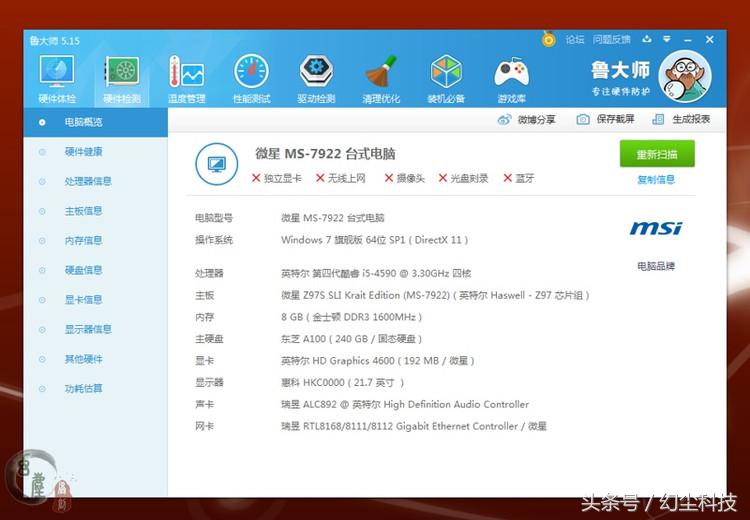Click the 微星 MS-7922 台式电脑 heading
The height and width of the screenshot is (520, 750).
pyautogui.click(x=325, y=154)
